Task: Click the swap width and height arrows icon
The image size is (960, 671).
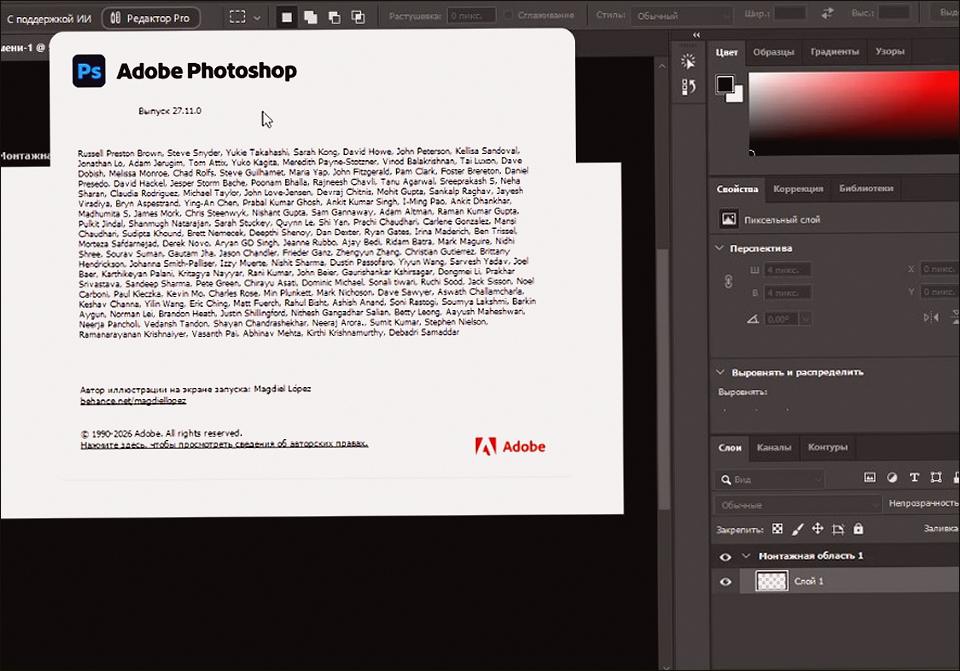Action: tap(828, 13)
